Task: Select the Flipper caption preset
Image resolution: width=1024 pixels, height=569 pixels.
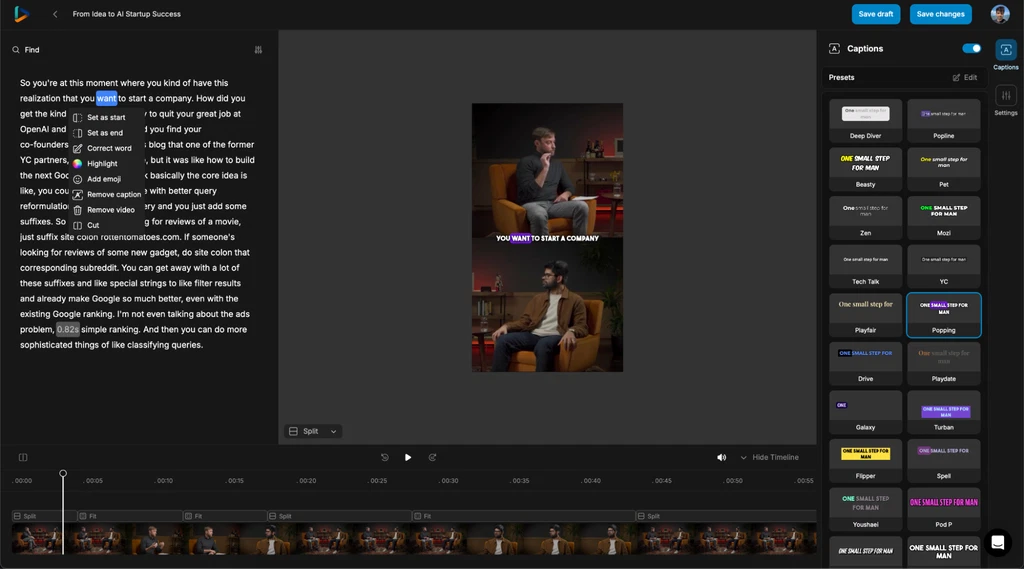Action: [865, 460]
